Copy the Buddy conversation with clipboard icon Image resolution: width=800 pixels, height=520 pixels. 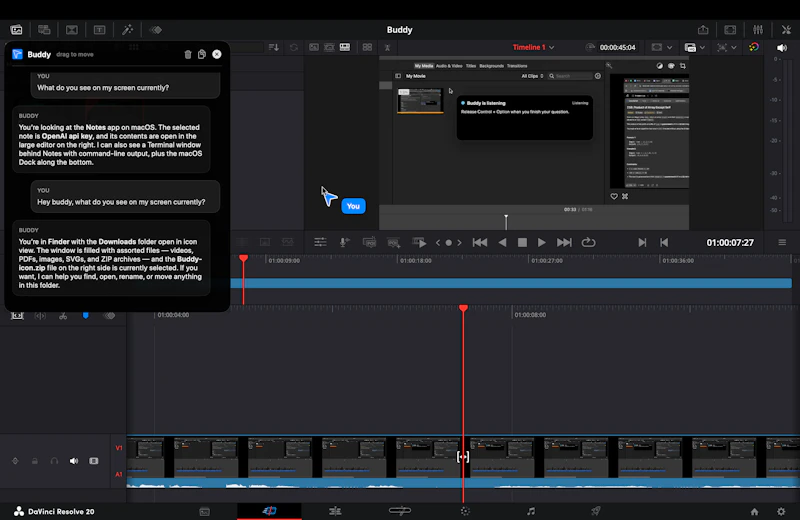(x=202, y=54)
